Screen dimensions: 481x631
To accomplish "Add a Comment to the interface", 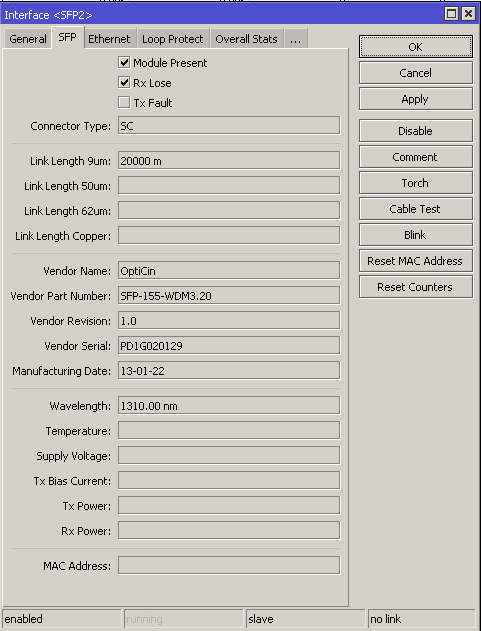I will click(416, 157).
